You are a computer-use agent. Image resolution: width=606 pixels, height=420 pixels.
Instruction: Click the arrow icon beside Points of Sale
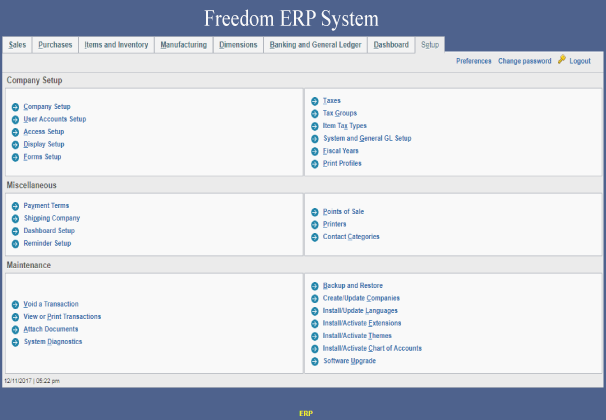pyautogui.click(x=315, y=212)
